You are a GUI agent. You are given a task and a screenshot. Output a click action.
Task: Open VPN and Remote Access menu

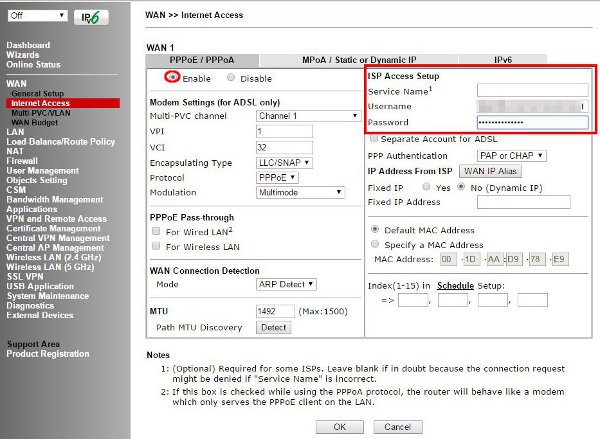57,219
